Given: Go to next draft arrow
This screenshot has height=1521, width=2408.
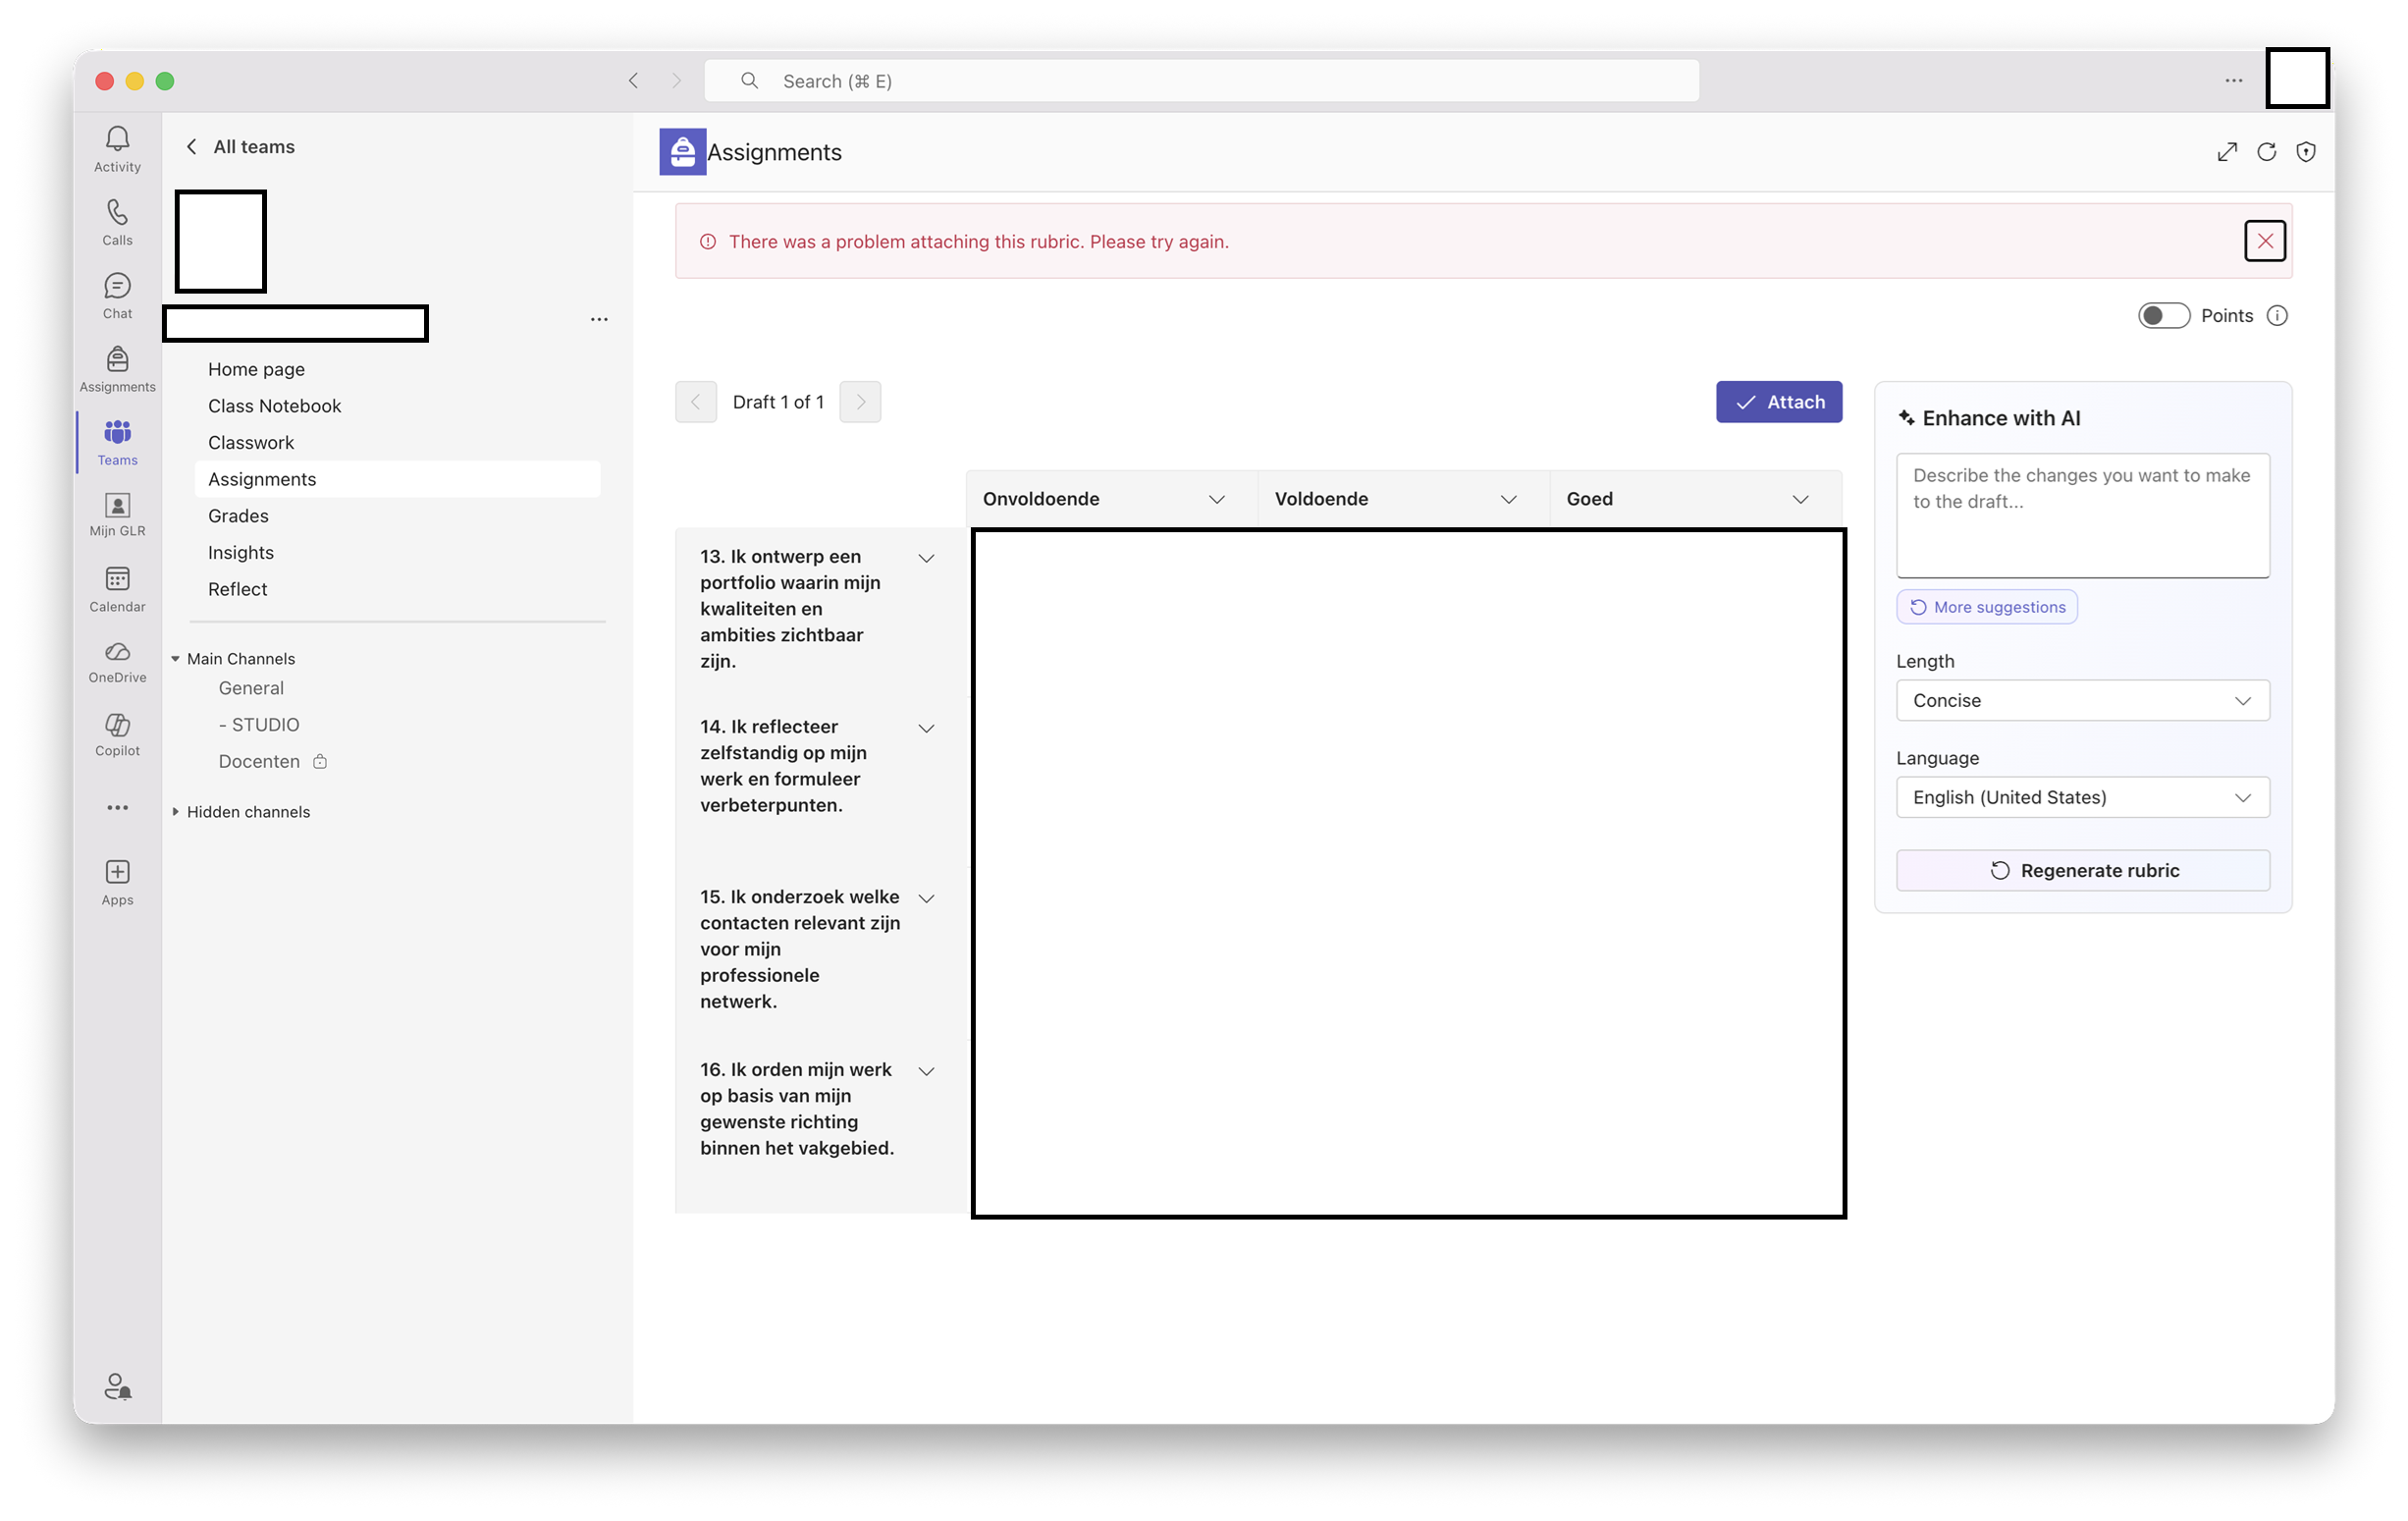Looking at the screenshot, I should tap(860, 402).
